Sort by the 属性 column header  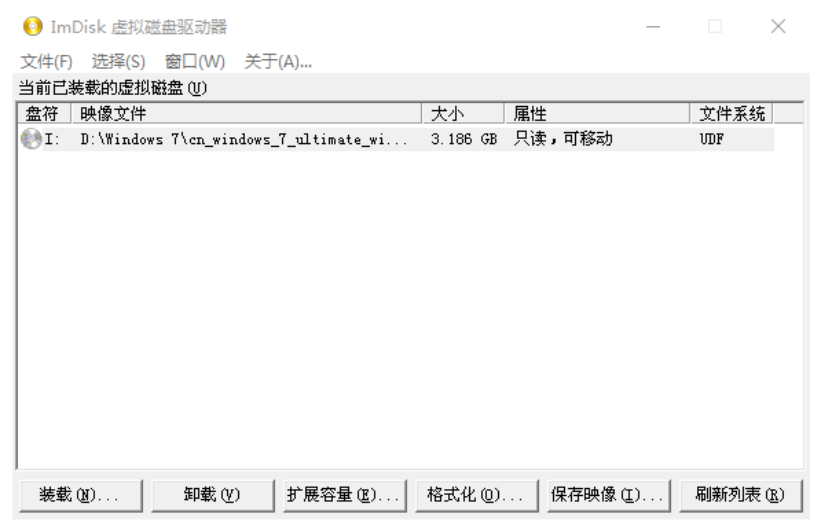point(597,113)
